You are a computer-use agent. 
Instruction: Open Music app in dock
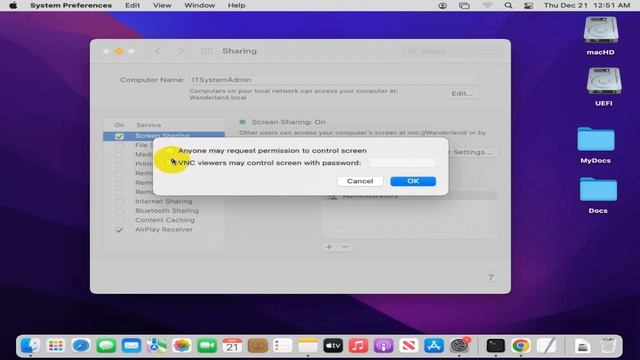[358, 346]
